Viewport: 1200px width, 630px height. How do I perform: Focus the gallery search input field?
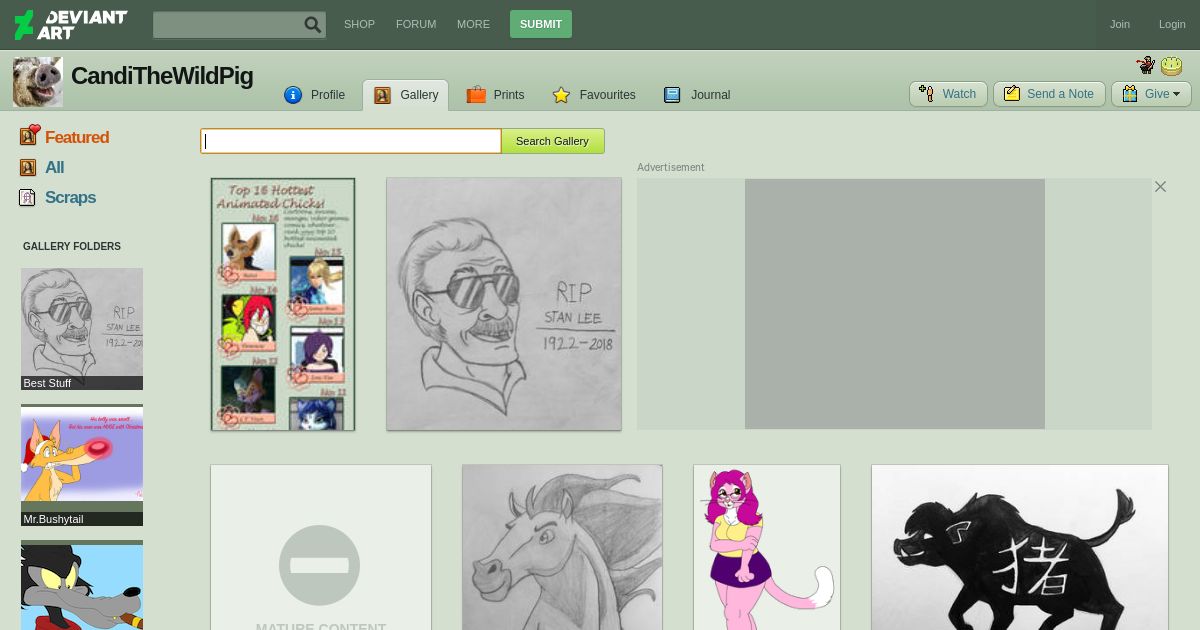(351, 141)
